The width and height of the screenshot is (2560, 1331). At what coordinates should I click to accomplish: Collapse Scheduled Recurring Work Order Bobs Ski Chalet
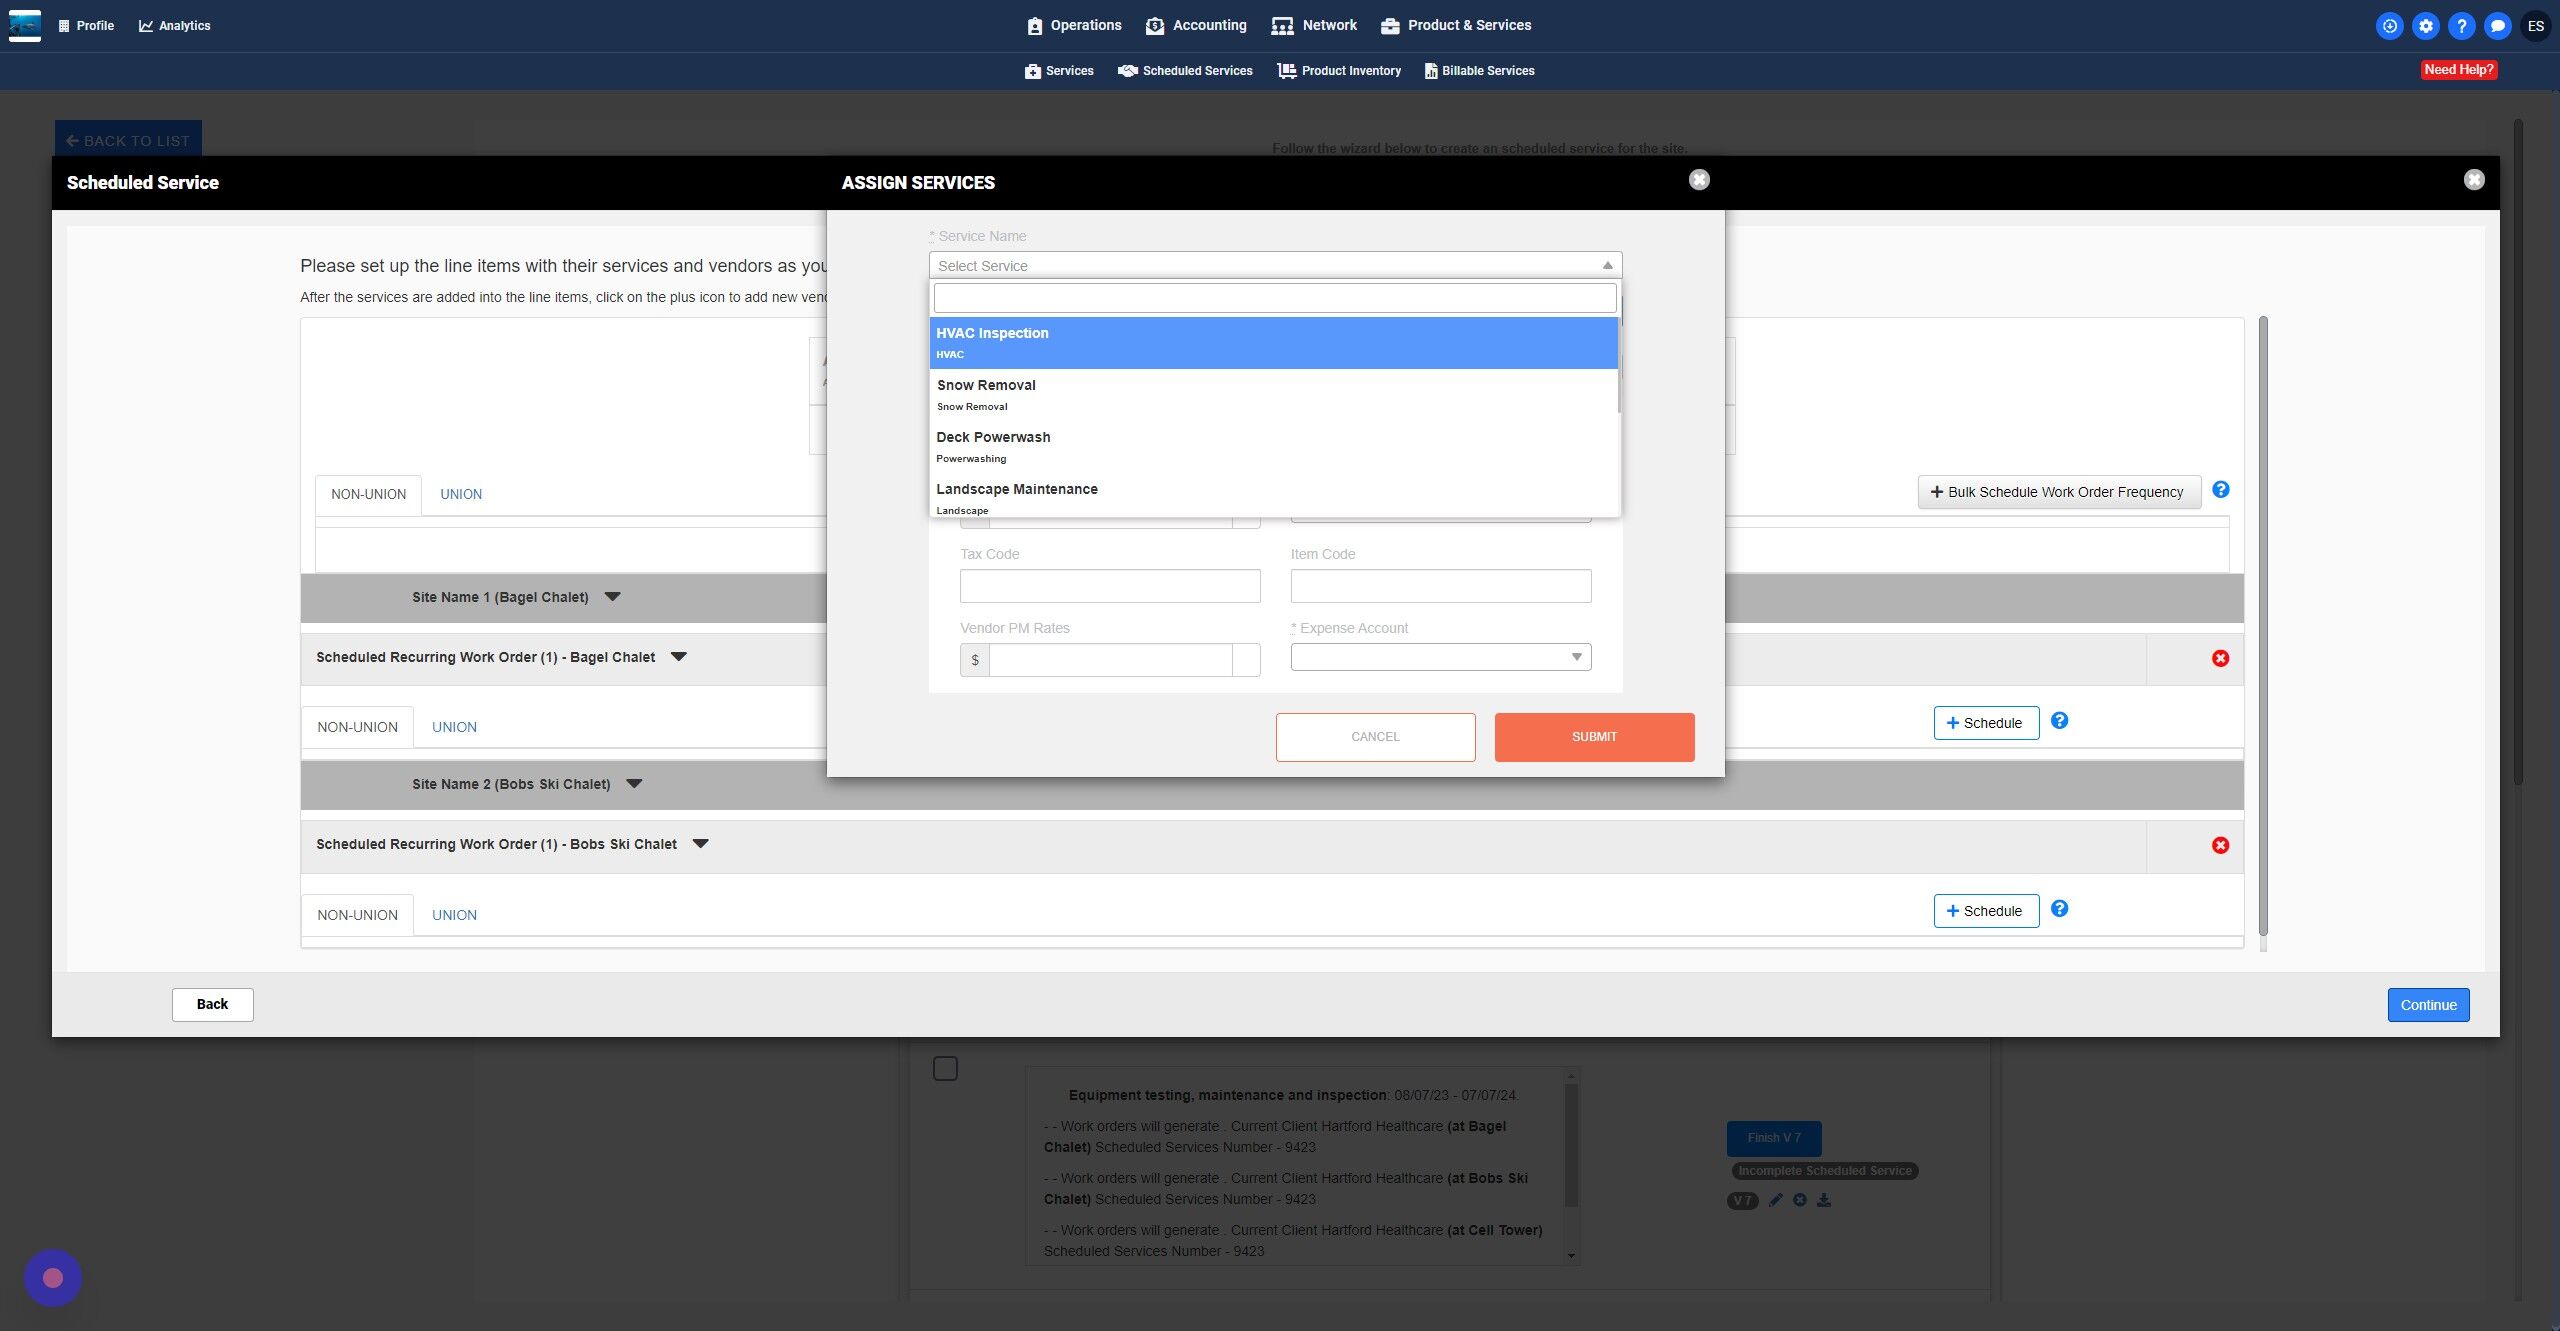pos(701,844)
